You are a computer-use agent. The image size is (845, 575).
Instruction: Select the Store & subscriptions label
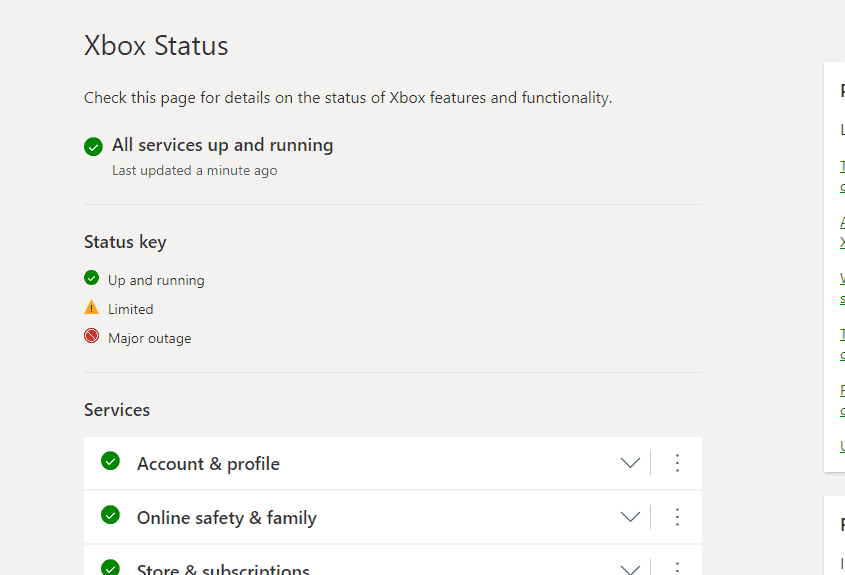click(x=223, y=569)
